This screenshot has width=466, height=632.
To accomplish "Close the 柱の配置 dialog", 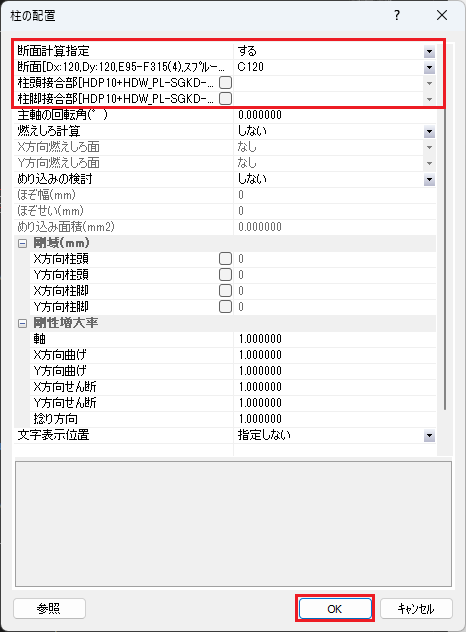I will pos(442,15).
